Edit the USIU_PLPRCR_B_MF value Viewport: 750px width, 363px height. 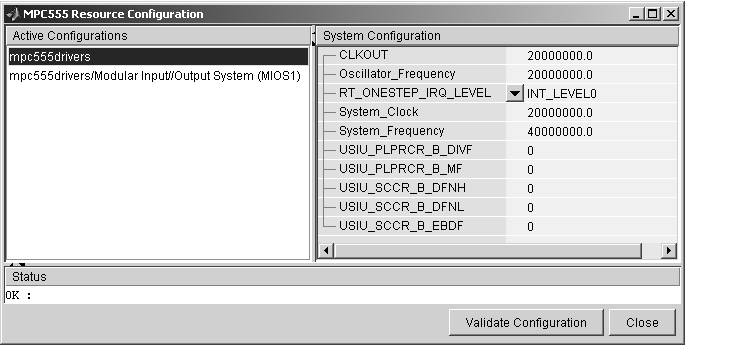point(591,169)
